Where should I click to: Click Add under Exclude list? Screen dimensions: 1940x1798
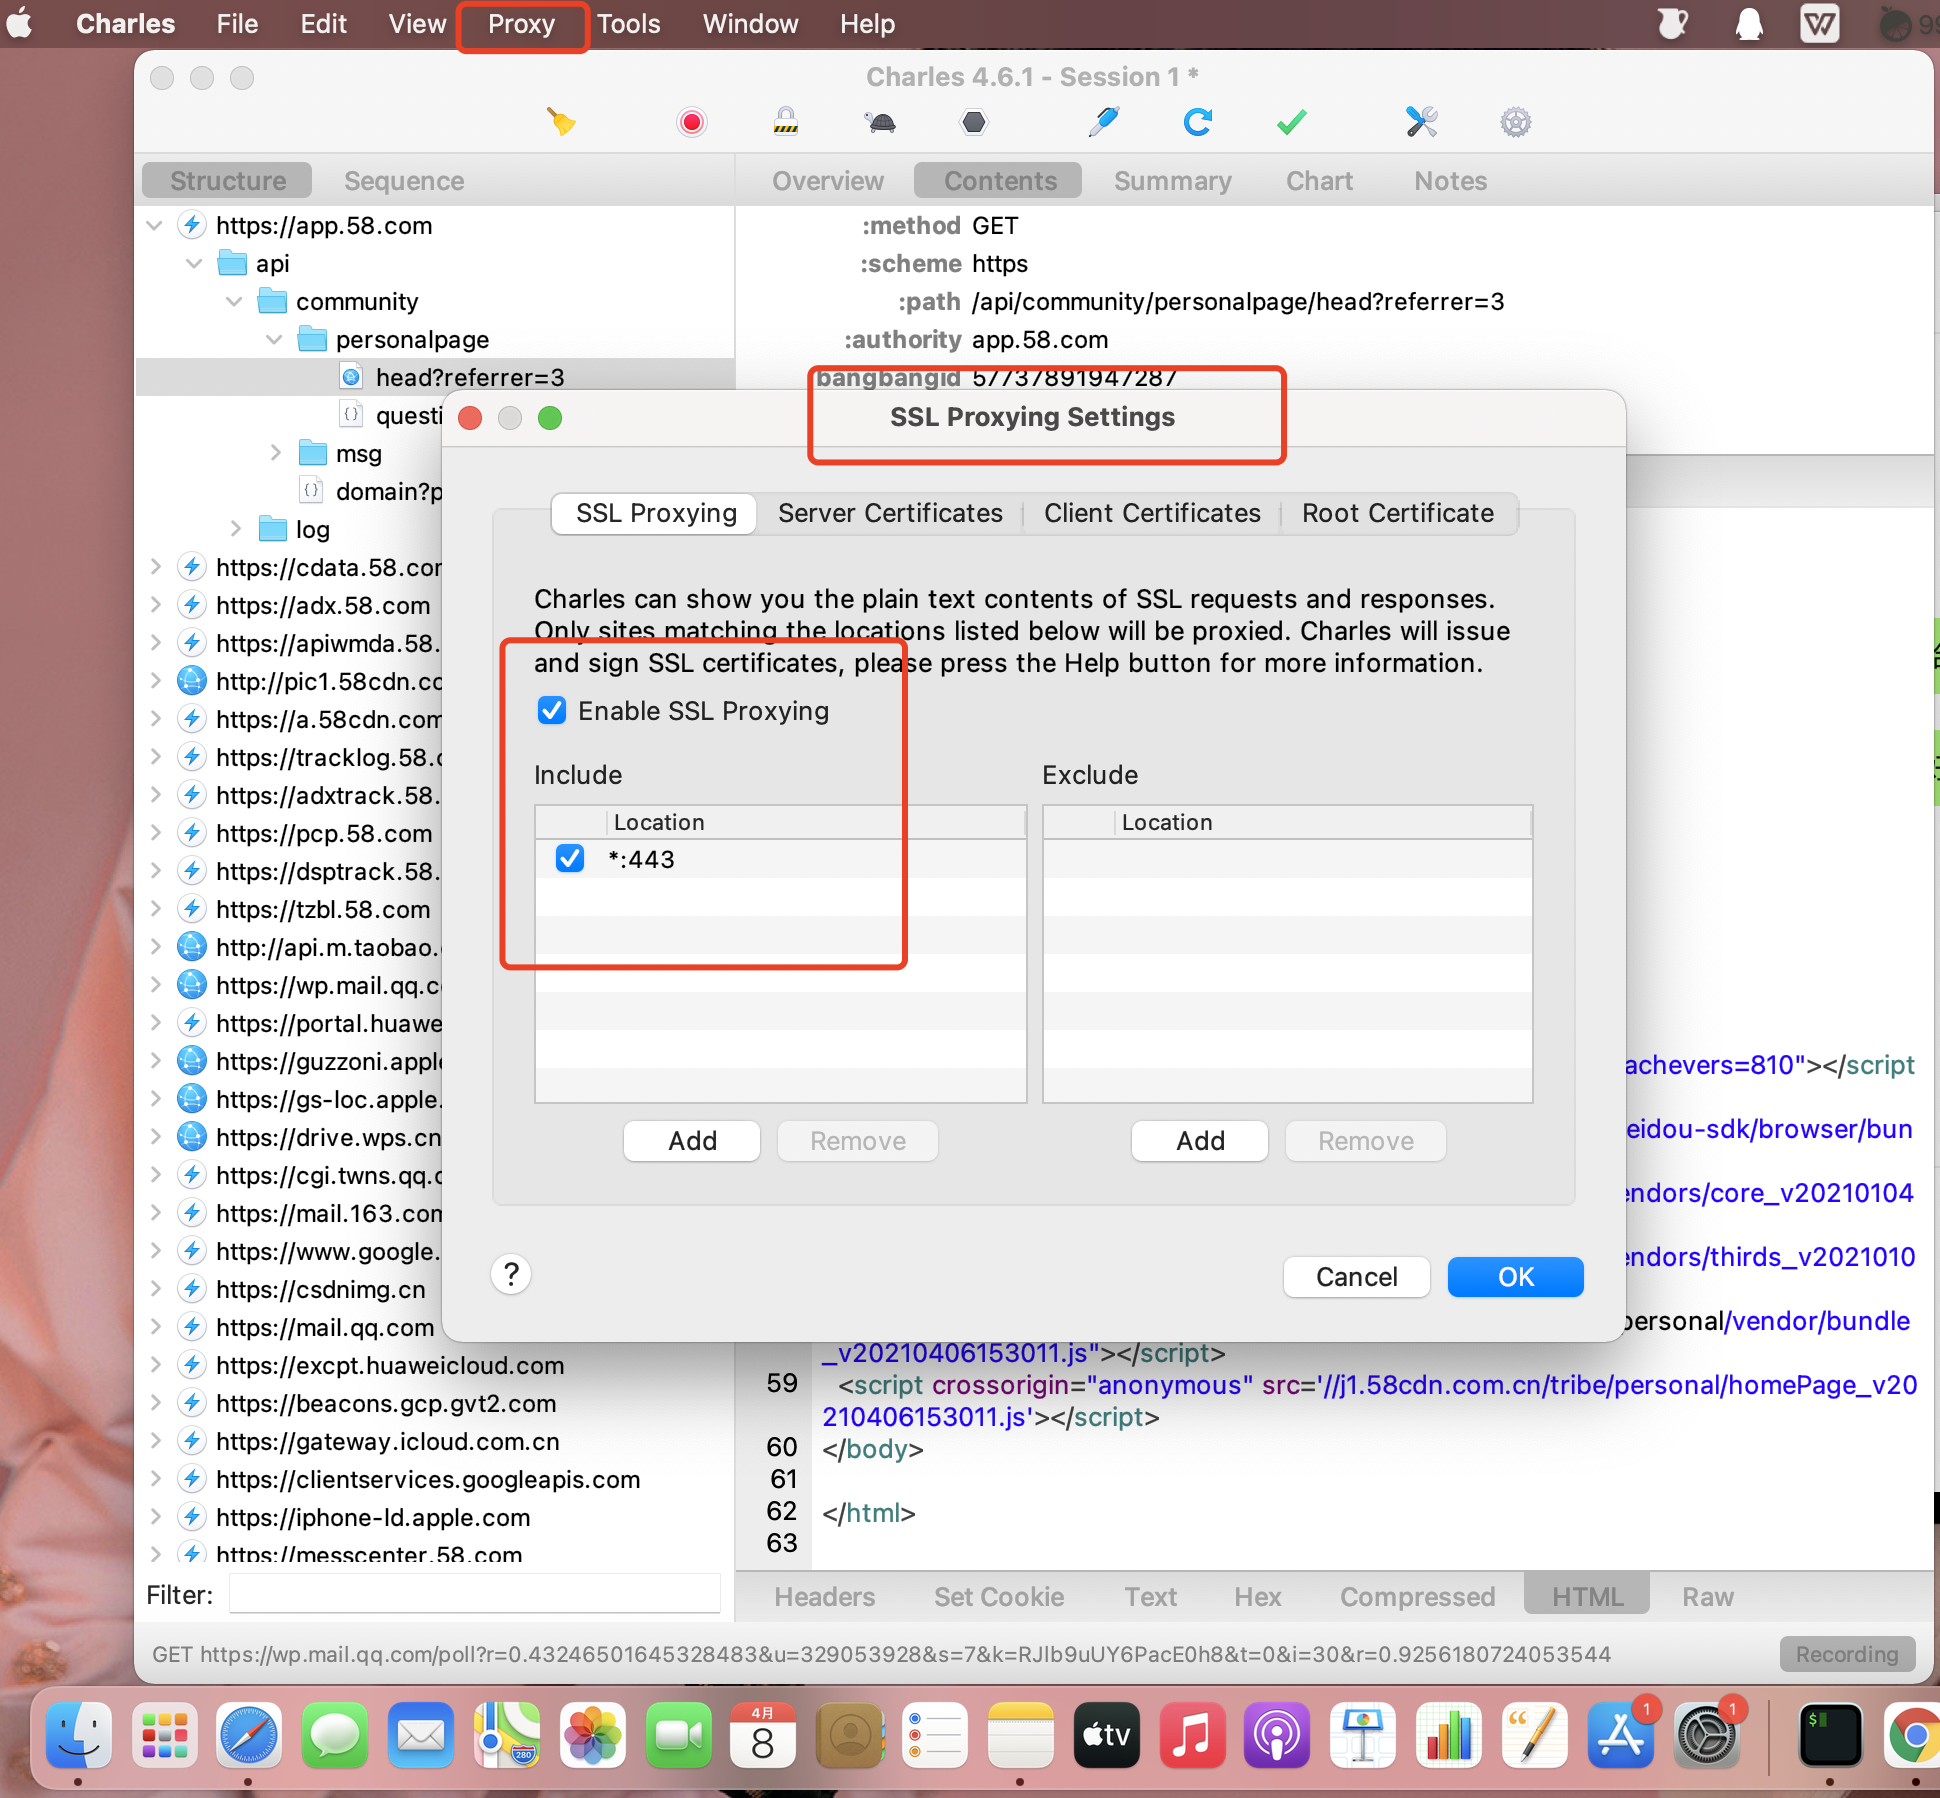(x=1200, y=1141)
